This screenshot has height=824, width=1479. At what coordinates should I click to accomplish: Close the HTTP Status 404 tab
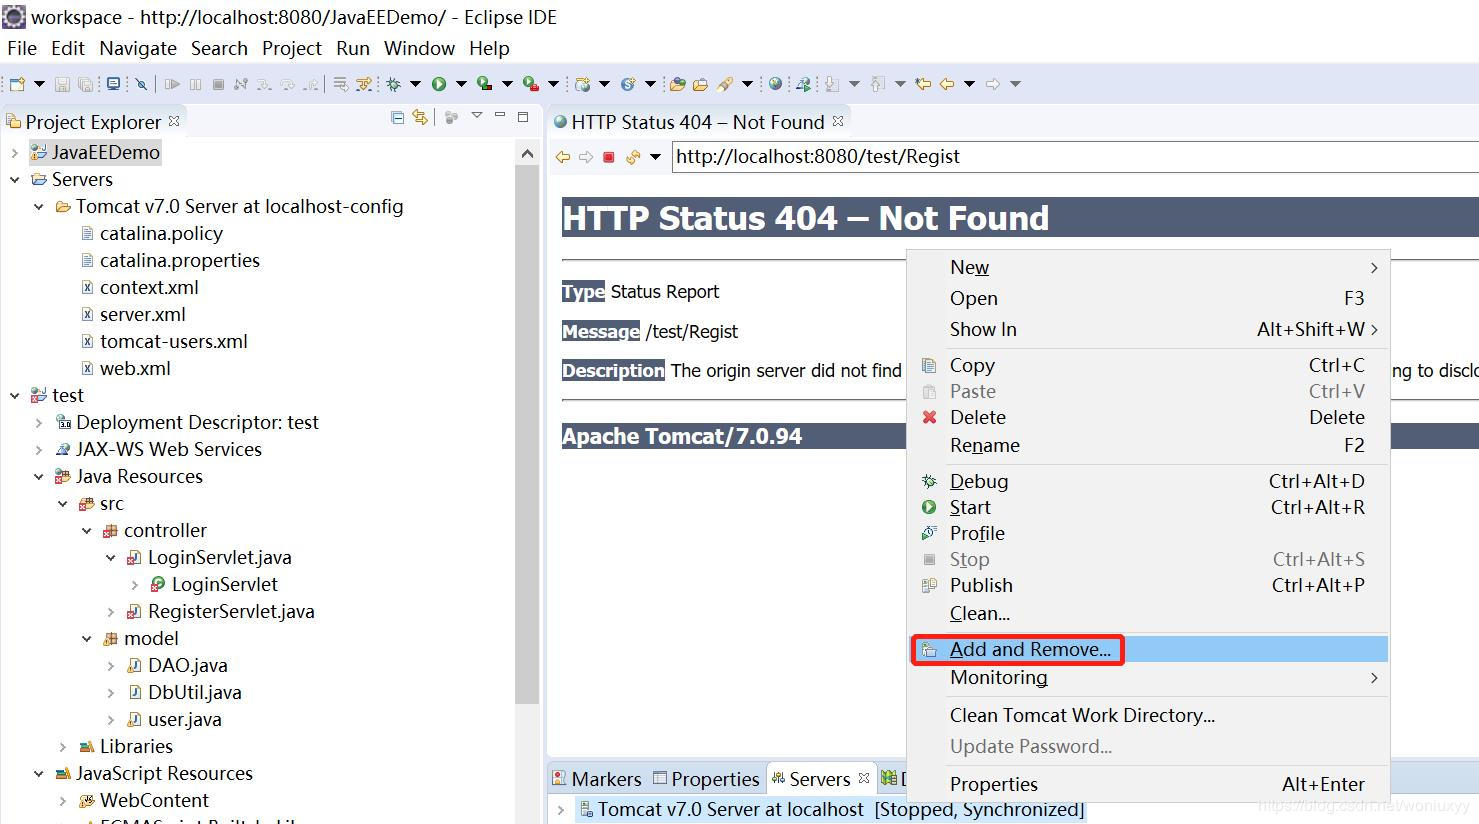[x=838, y=121]
